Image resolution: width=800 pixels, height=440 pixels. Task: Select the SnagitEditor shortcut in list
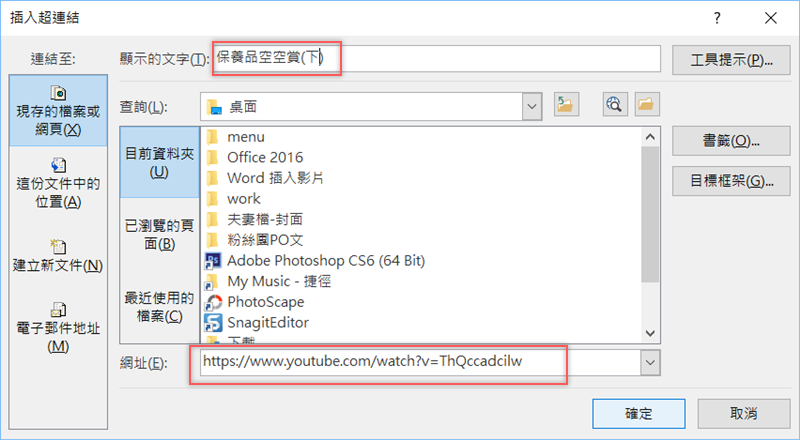click(257, 323)
